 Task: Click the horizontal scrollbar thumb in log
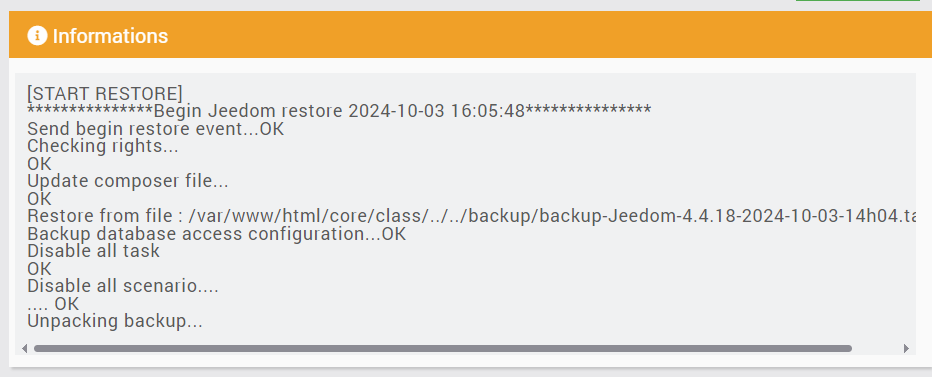pyautogui.click(x=443, y=348)
